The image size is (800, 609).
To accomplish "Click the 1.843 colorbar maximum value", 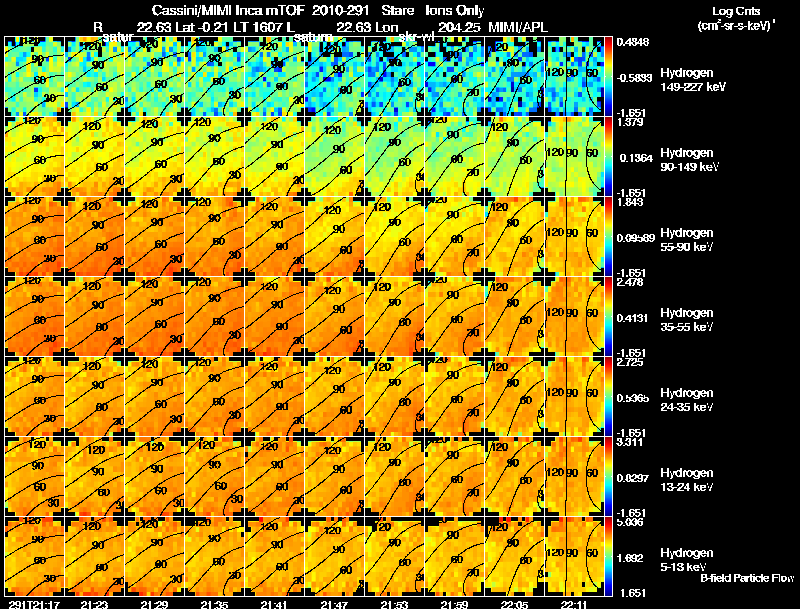I will 630,202.
